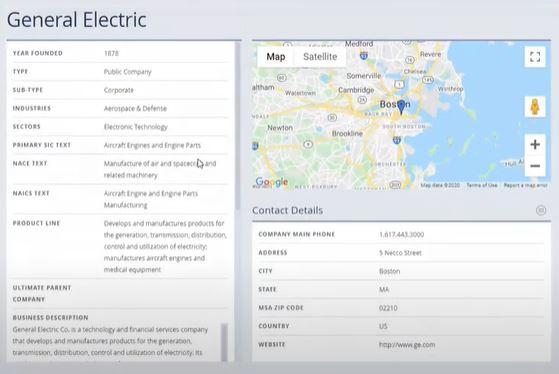Switch to the Satellite map view

(320, 57)
